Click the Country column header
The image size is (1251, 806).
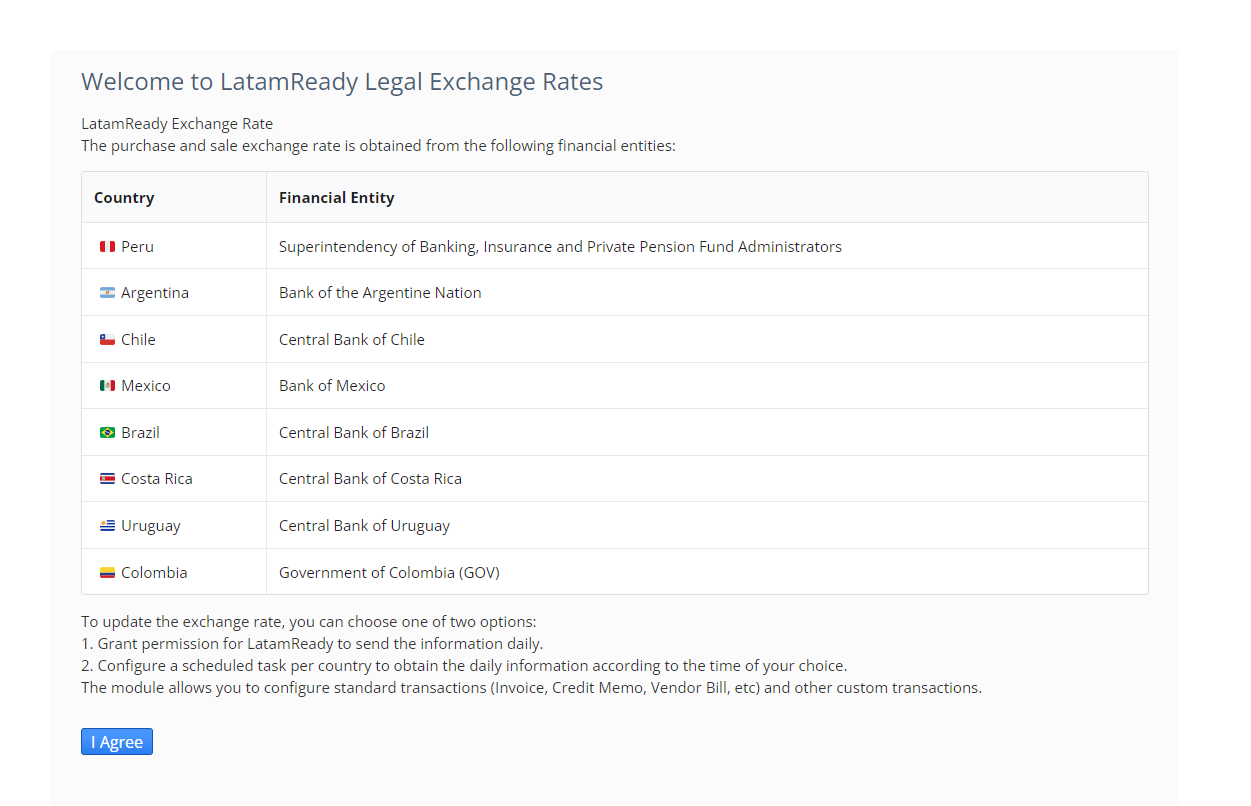point(174,197)
